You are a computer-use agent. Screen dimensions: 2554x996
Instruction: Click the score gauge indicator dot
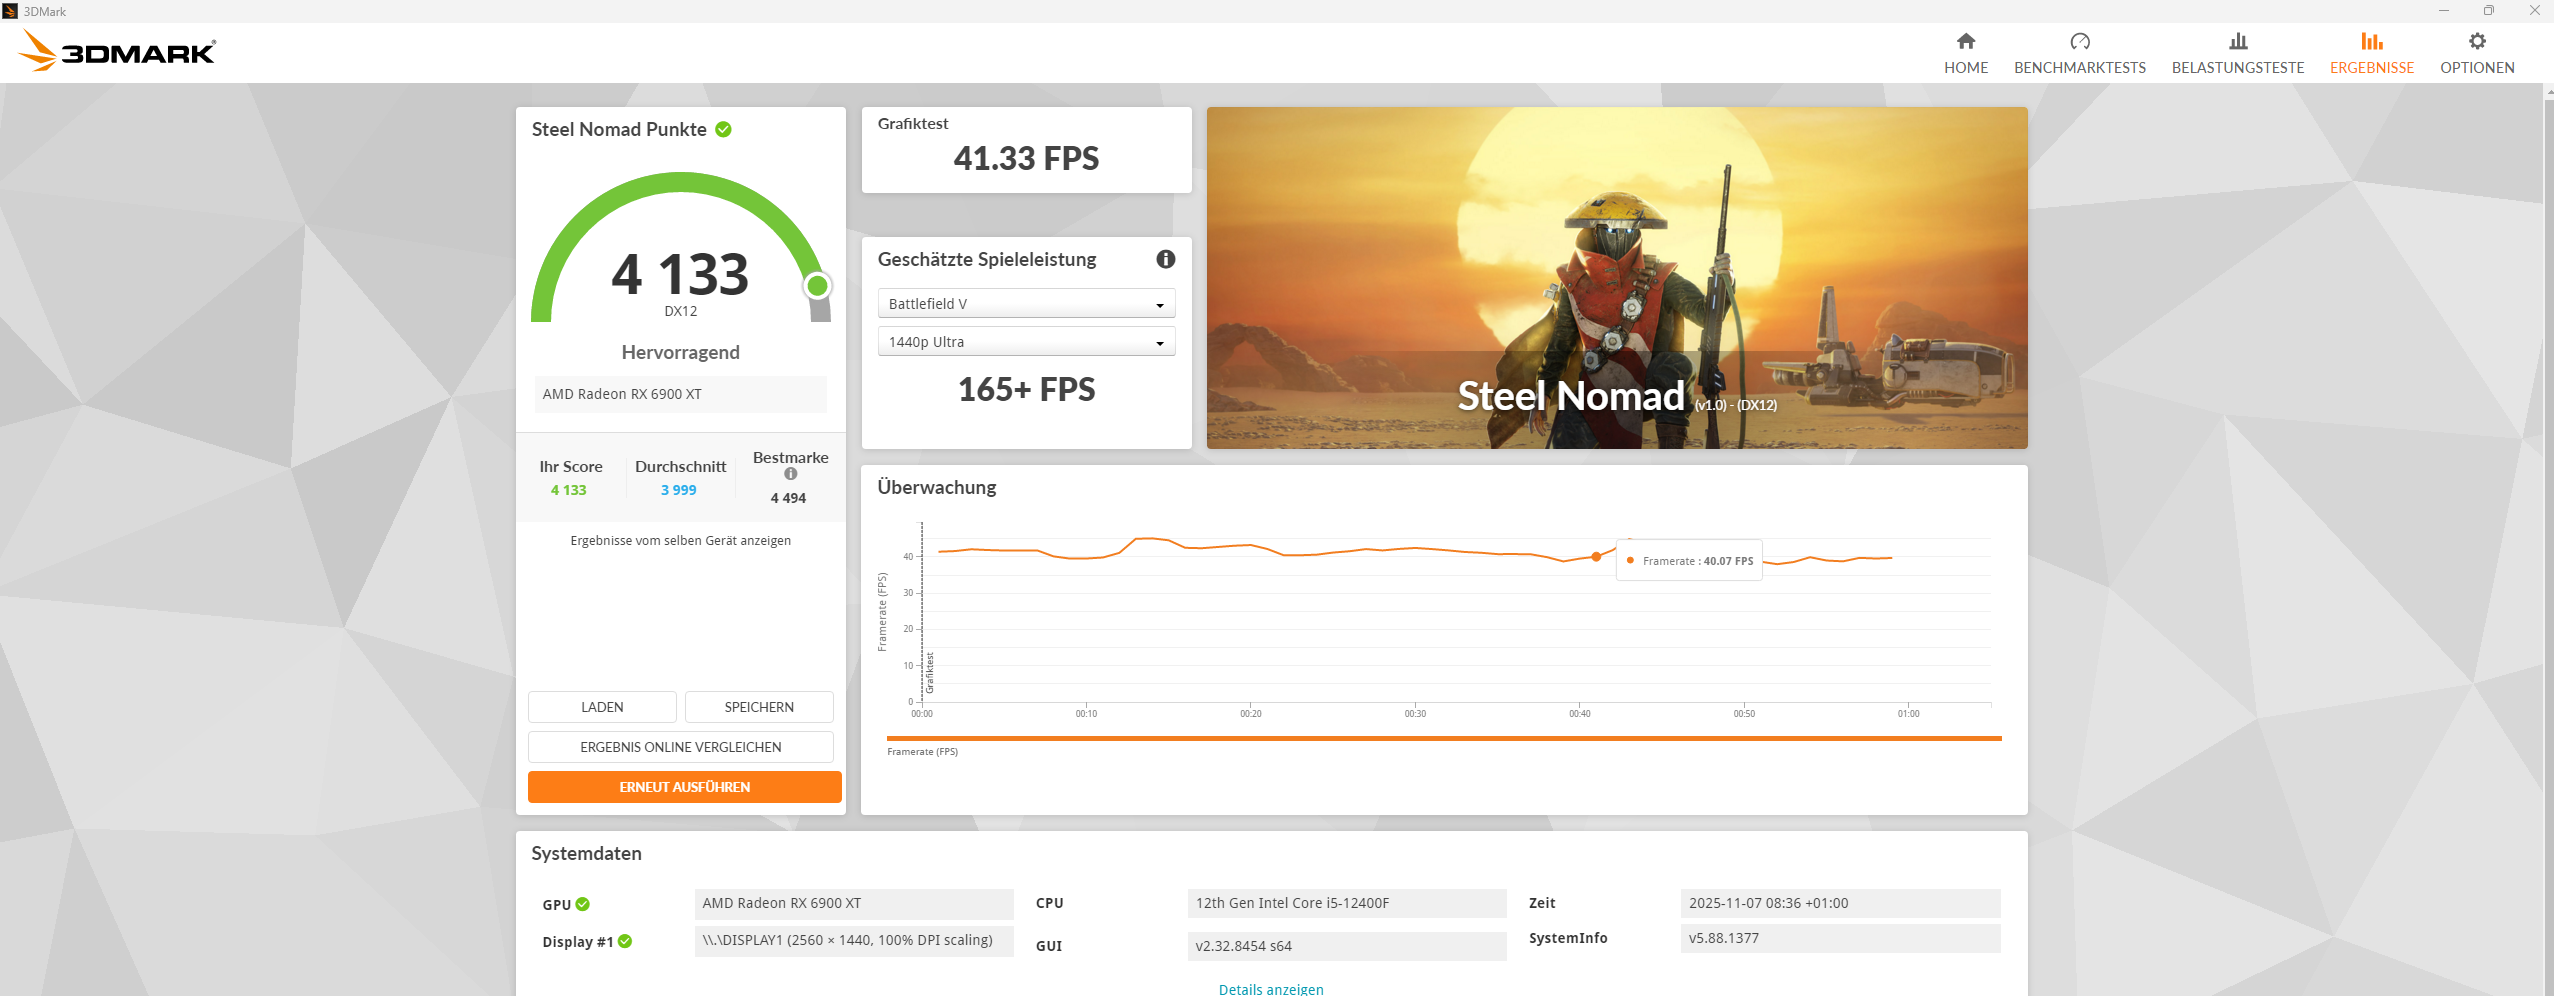pyautogui.click(x=817, y=286)
